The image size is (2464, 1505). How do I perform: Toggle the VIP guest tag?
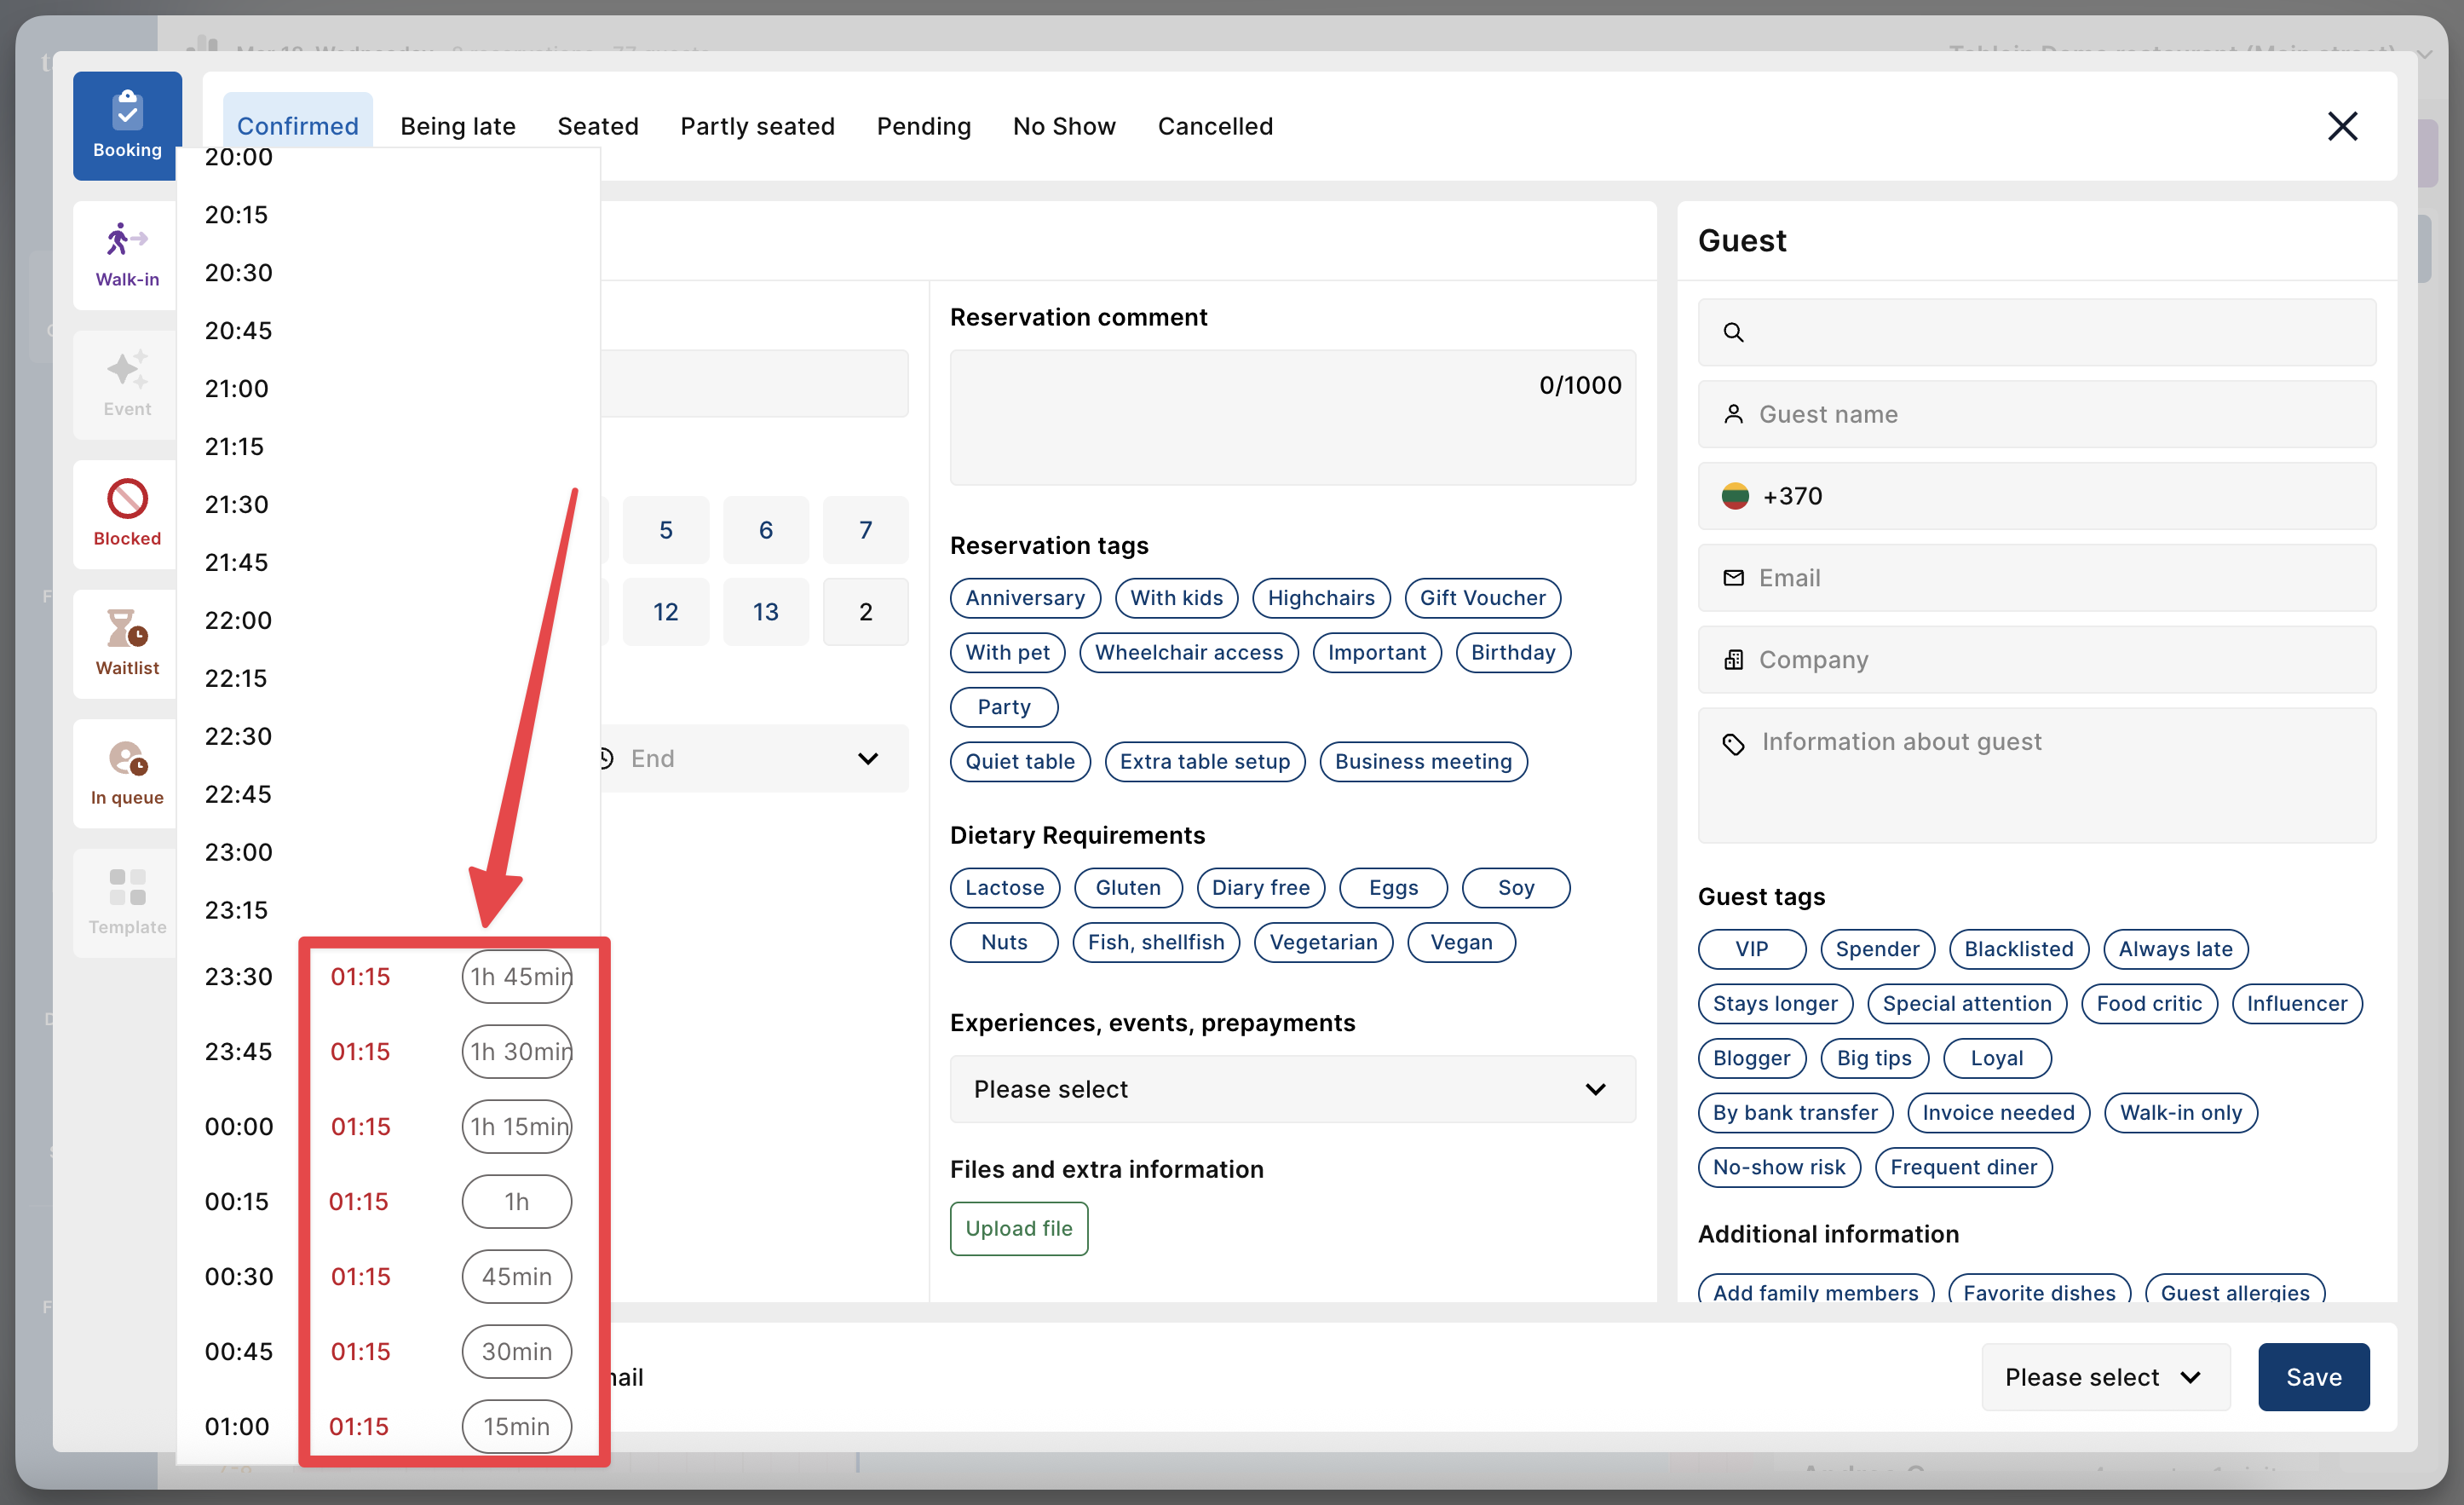coord(1750,948)
